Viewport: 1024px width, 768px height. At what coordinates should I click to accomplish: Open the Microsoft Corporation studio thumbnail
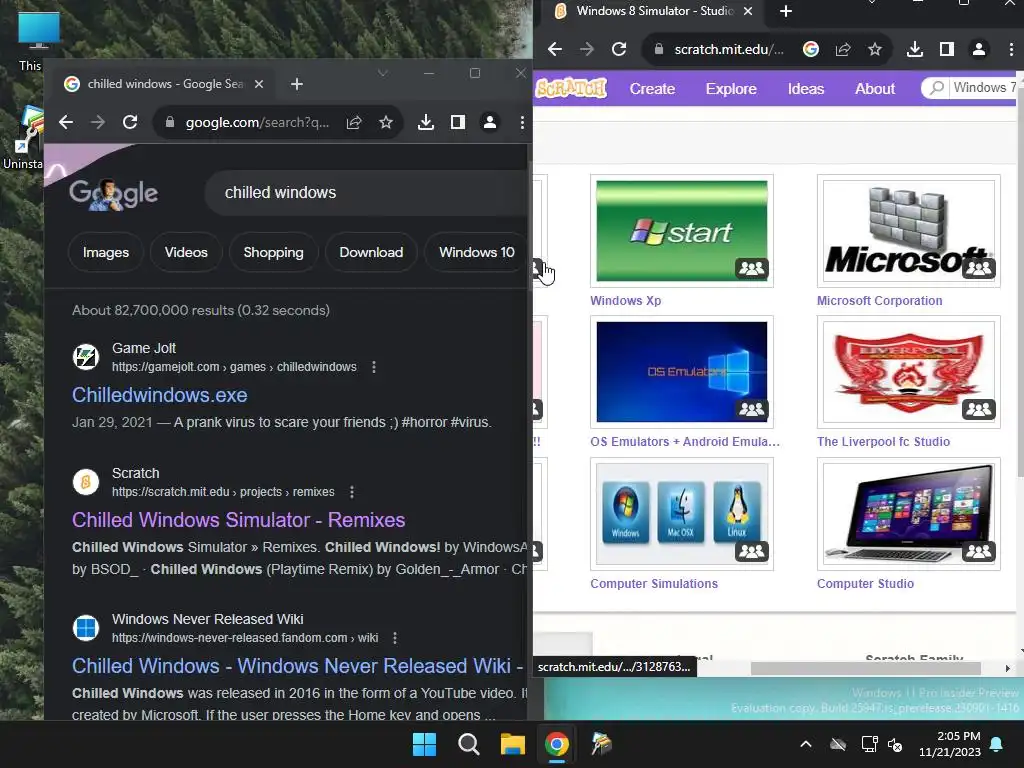tap(908, 231)
